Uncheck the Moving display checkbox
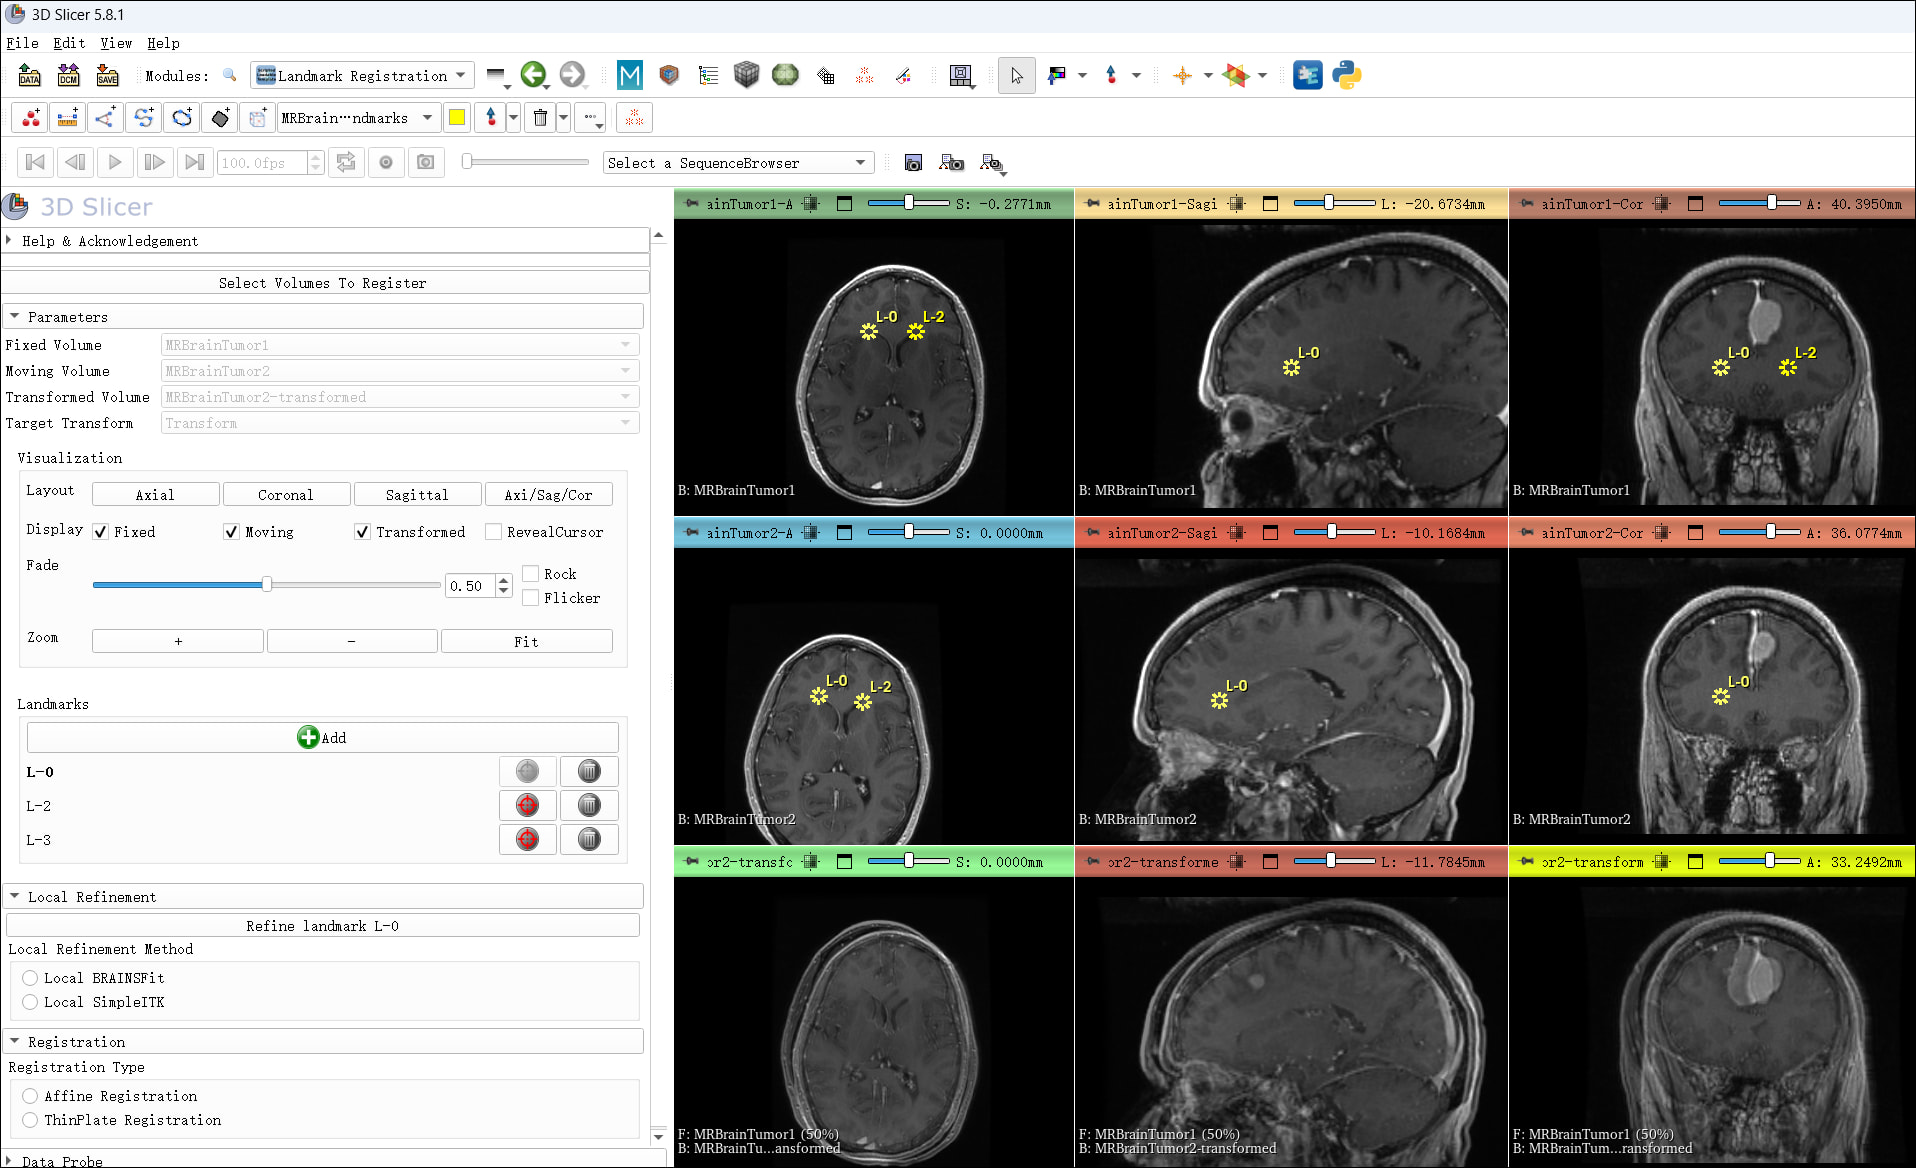This screenshot has height=1168, width=1916. pyautogui.click(x=231, y=532)
